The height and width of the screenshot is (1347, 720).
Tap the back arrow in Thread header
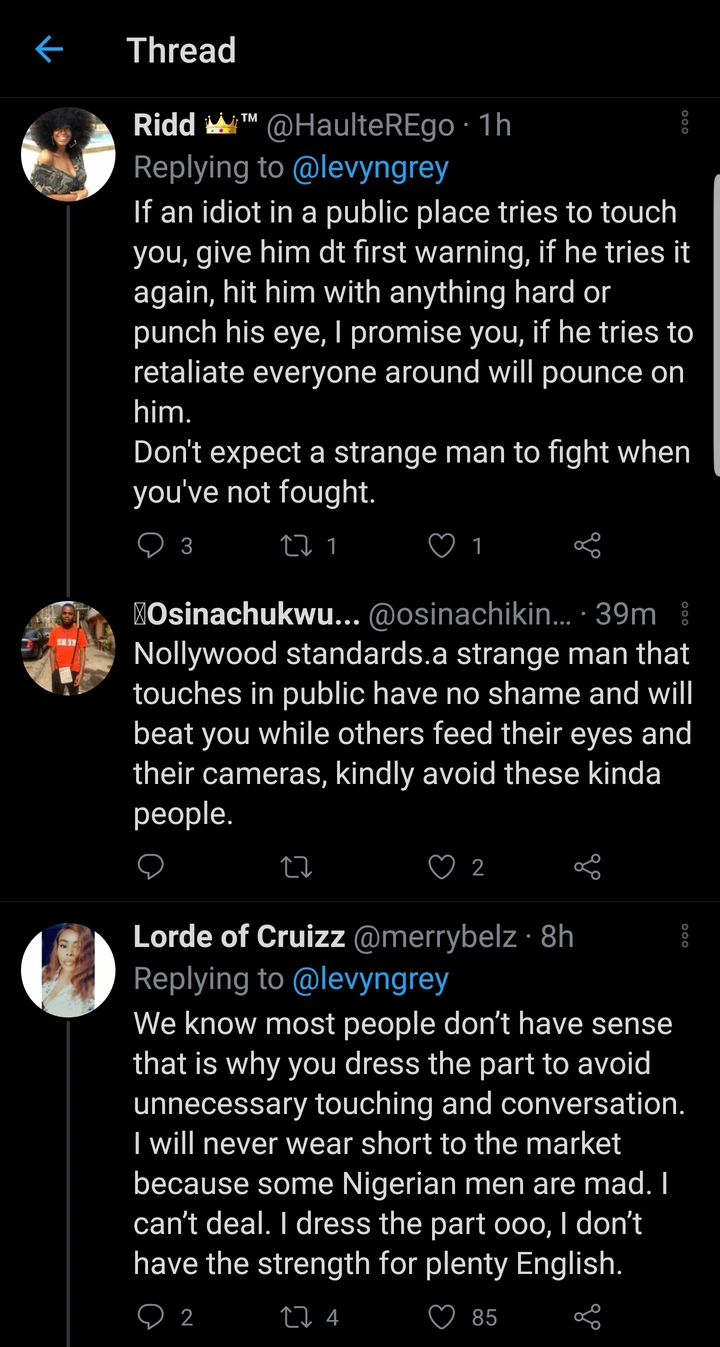[x=49, y=49]
